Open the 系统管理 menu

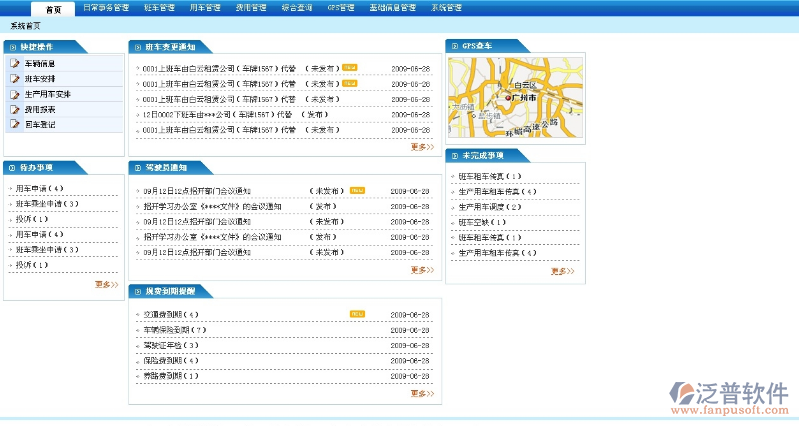(x=446, y=7)
